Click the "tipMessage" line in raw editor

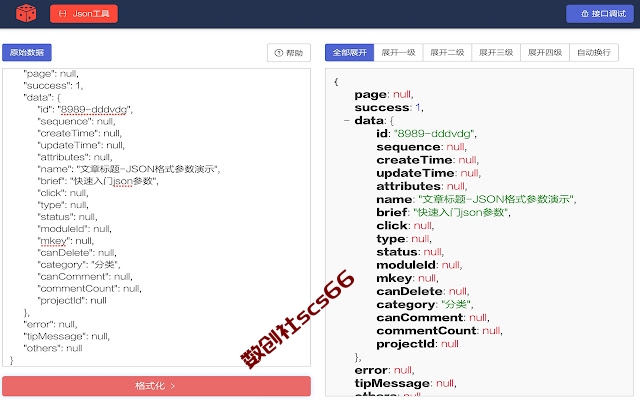[x=67, y=337]
